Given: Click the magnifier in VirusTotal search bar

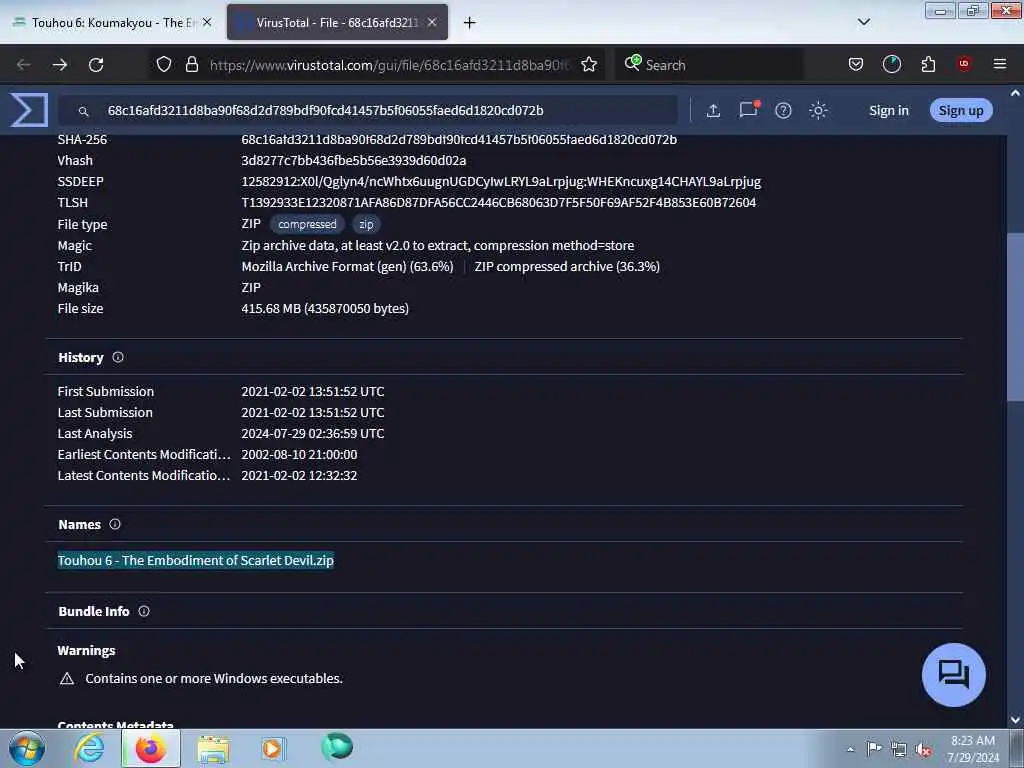Looking at the screenshot, I should [x=84, y=112].
